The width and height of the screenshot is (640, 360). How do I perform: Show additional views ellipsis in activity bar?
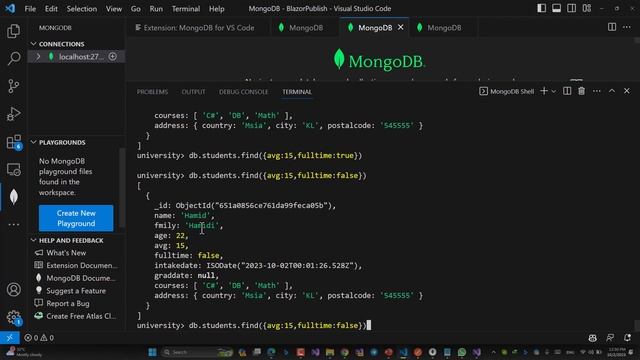(x=13, y=224)
